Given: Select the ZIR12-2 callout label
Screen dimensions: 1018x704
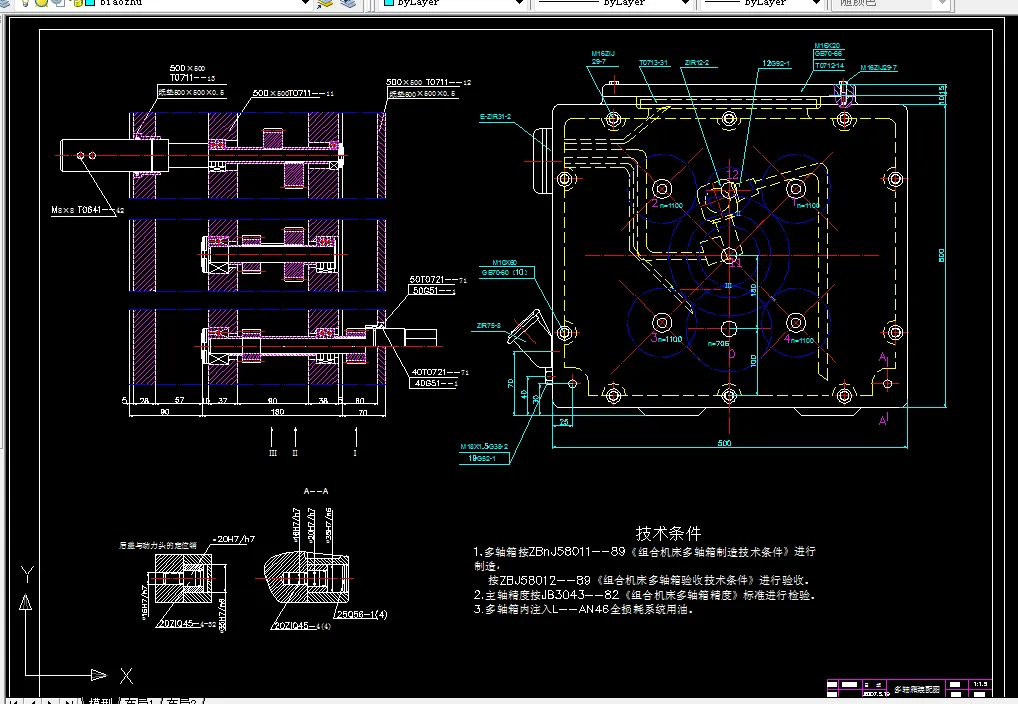Looking at the screenshot, I should (697, 63).
